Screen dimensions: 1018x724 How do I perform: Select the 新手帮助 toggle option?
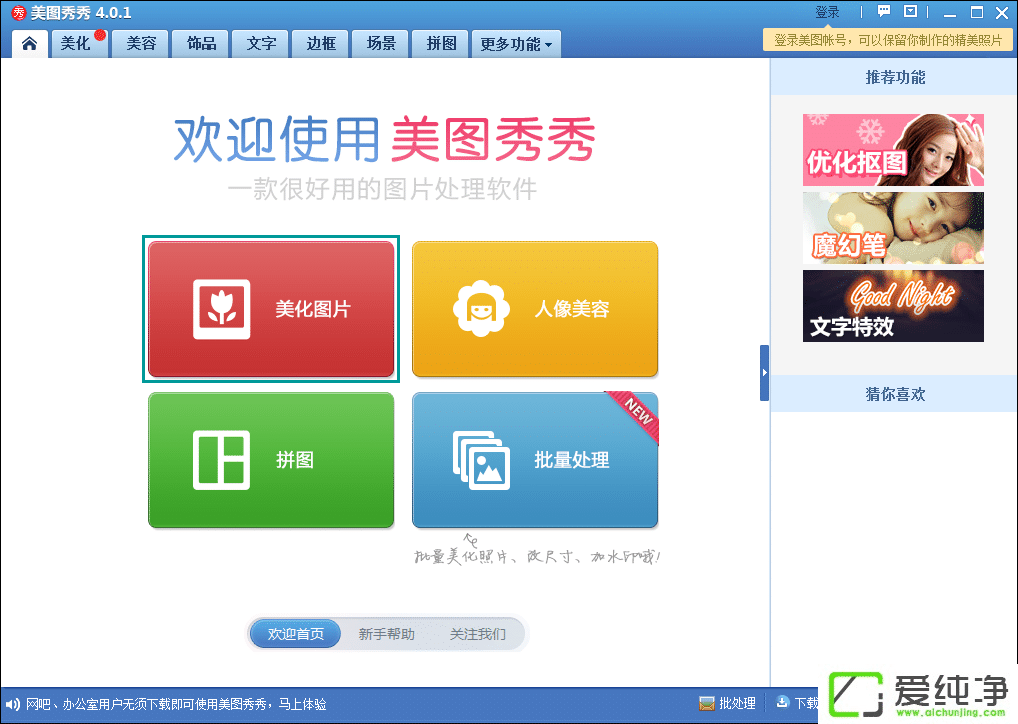click(x=386, y=634)
